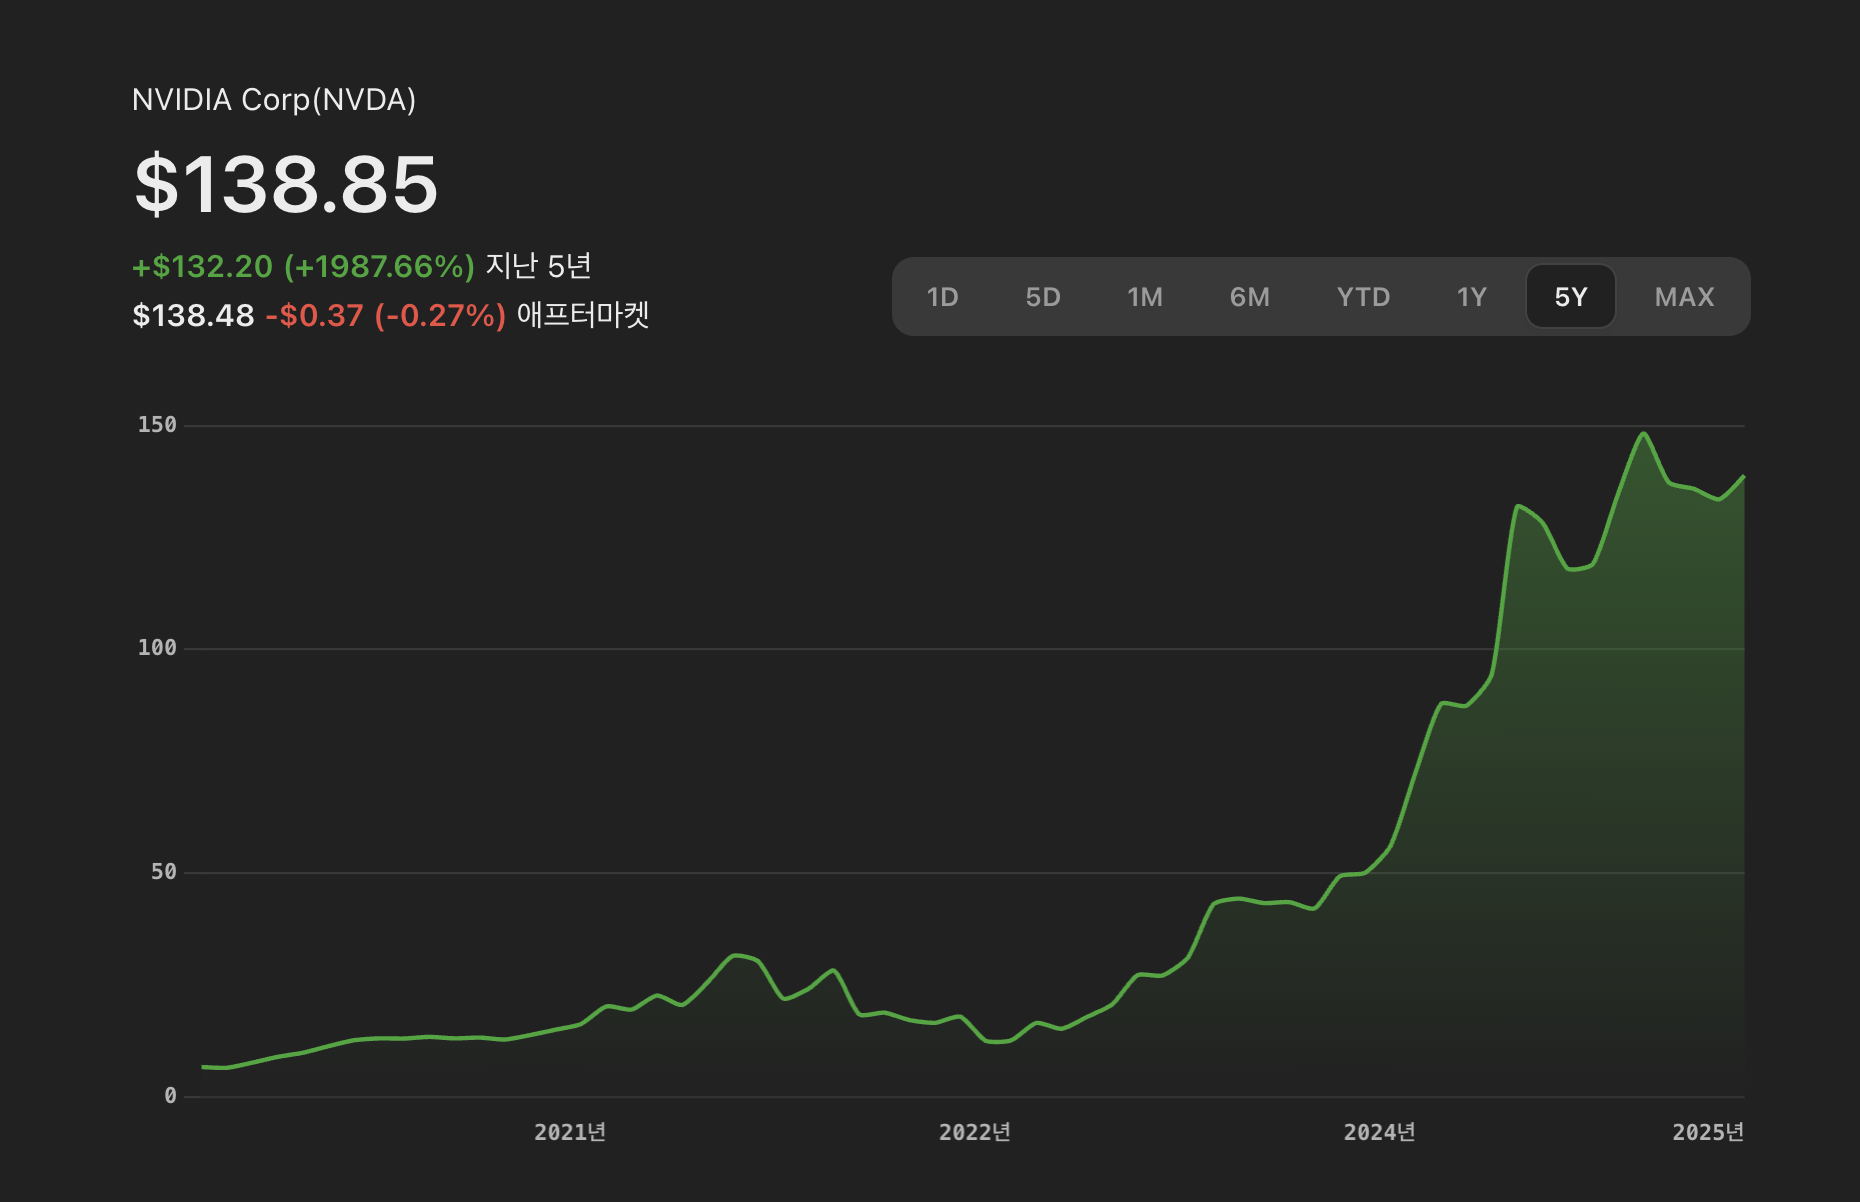
Task: Click the $138.85 current price
Action: pos(286,184)
